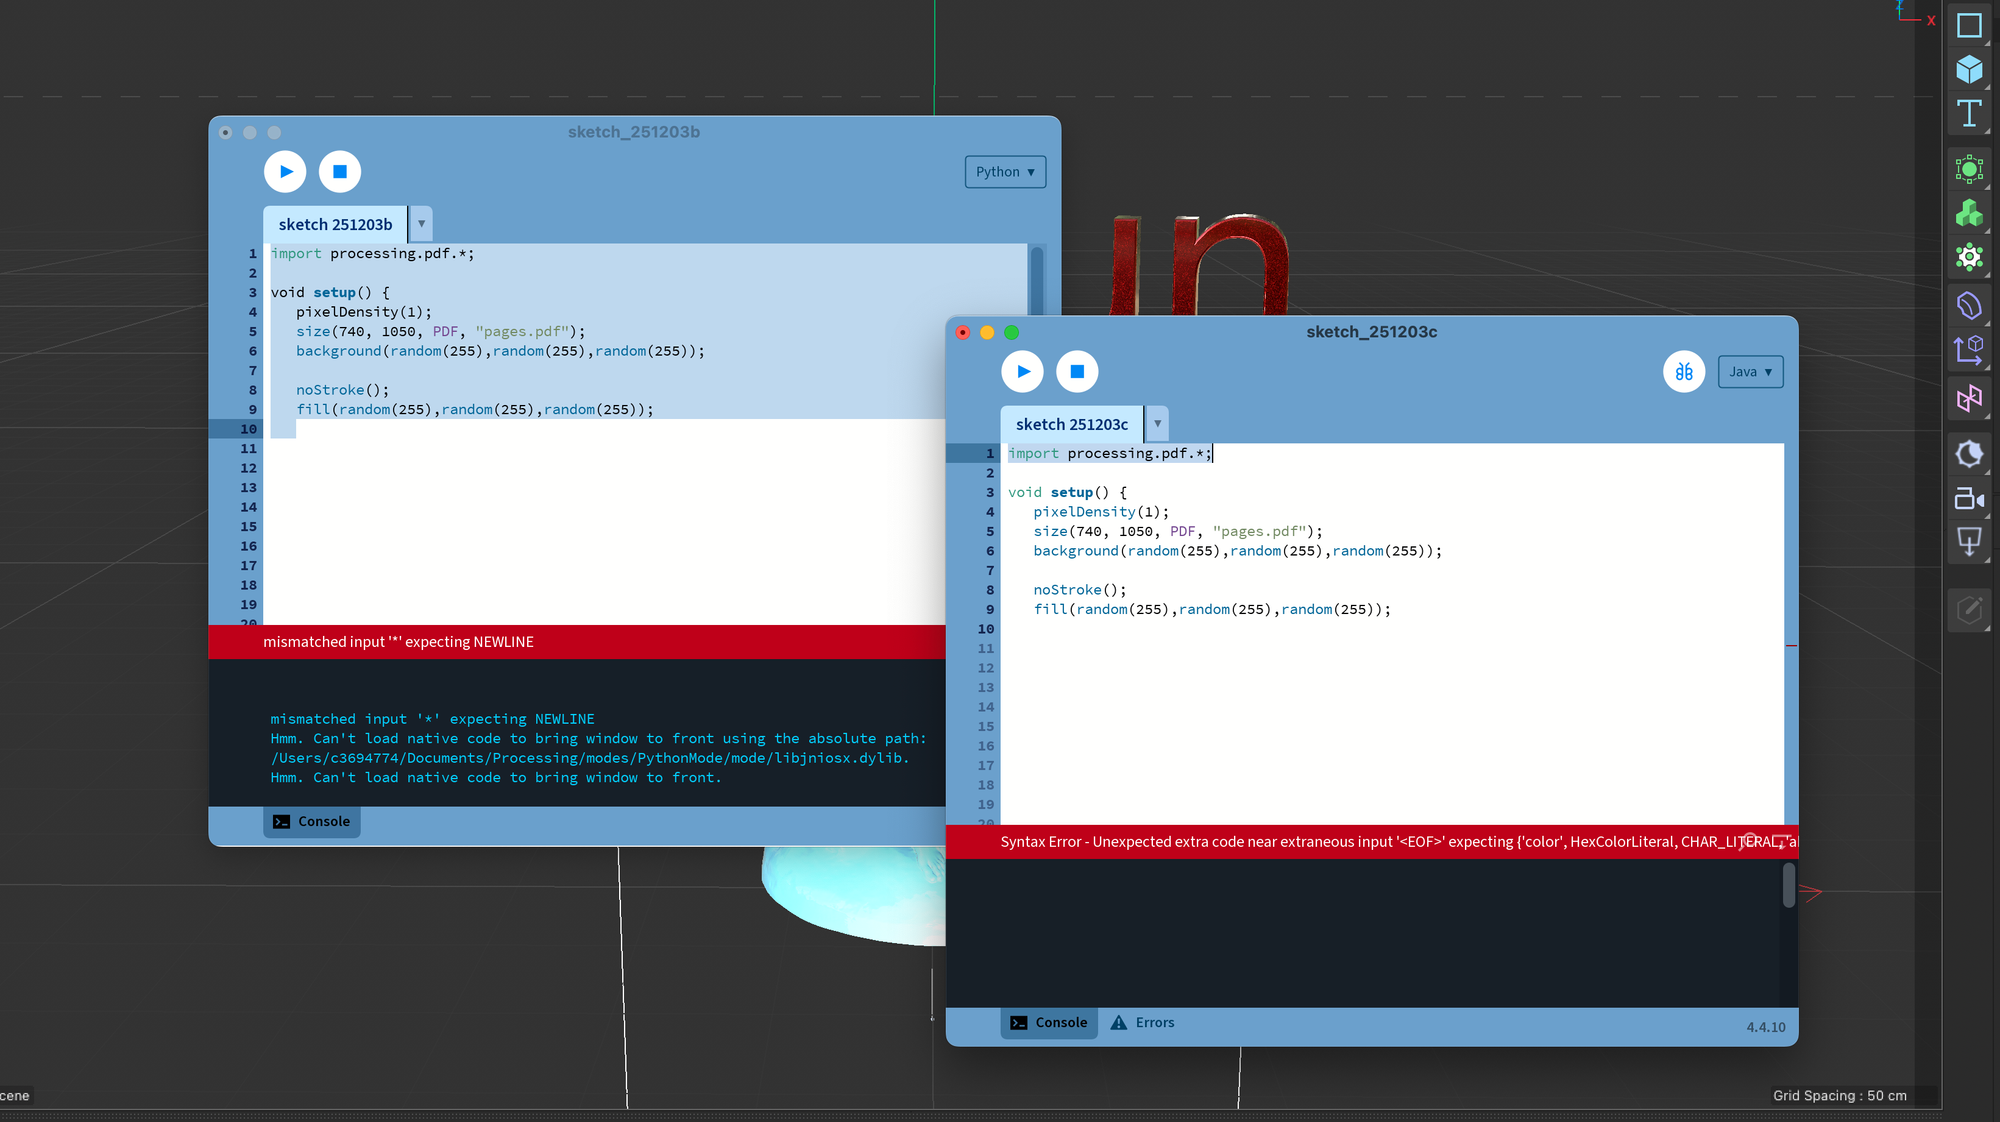Click the Camera object icon
Screen dimensions: 2000x1122
click(1969, 498)
